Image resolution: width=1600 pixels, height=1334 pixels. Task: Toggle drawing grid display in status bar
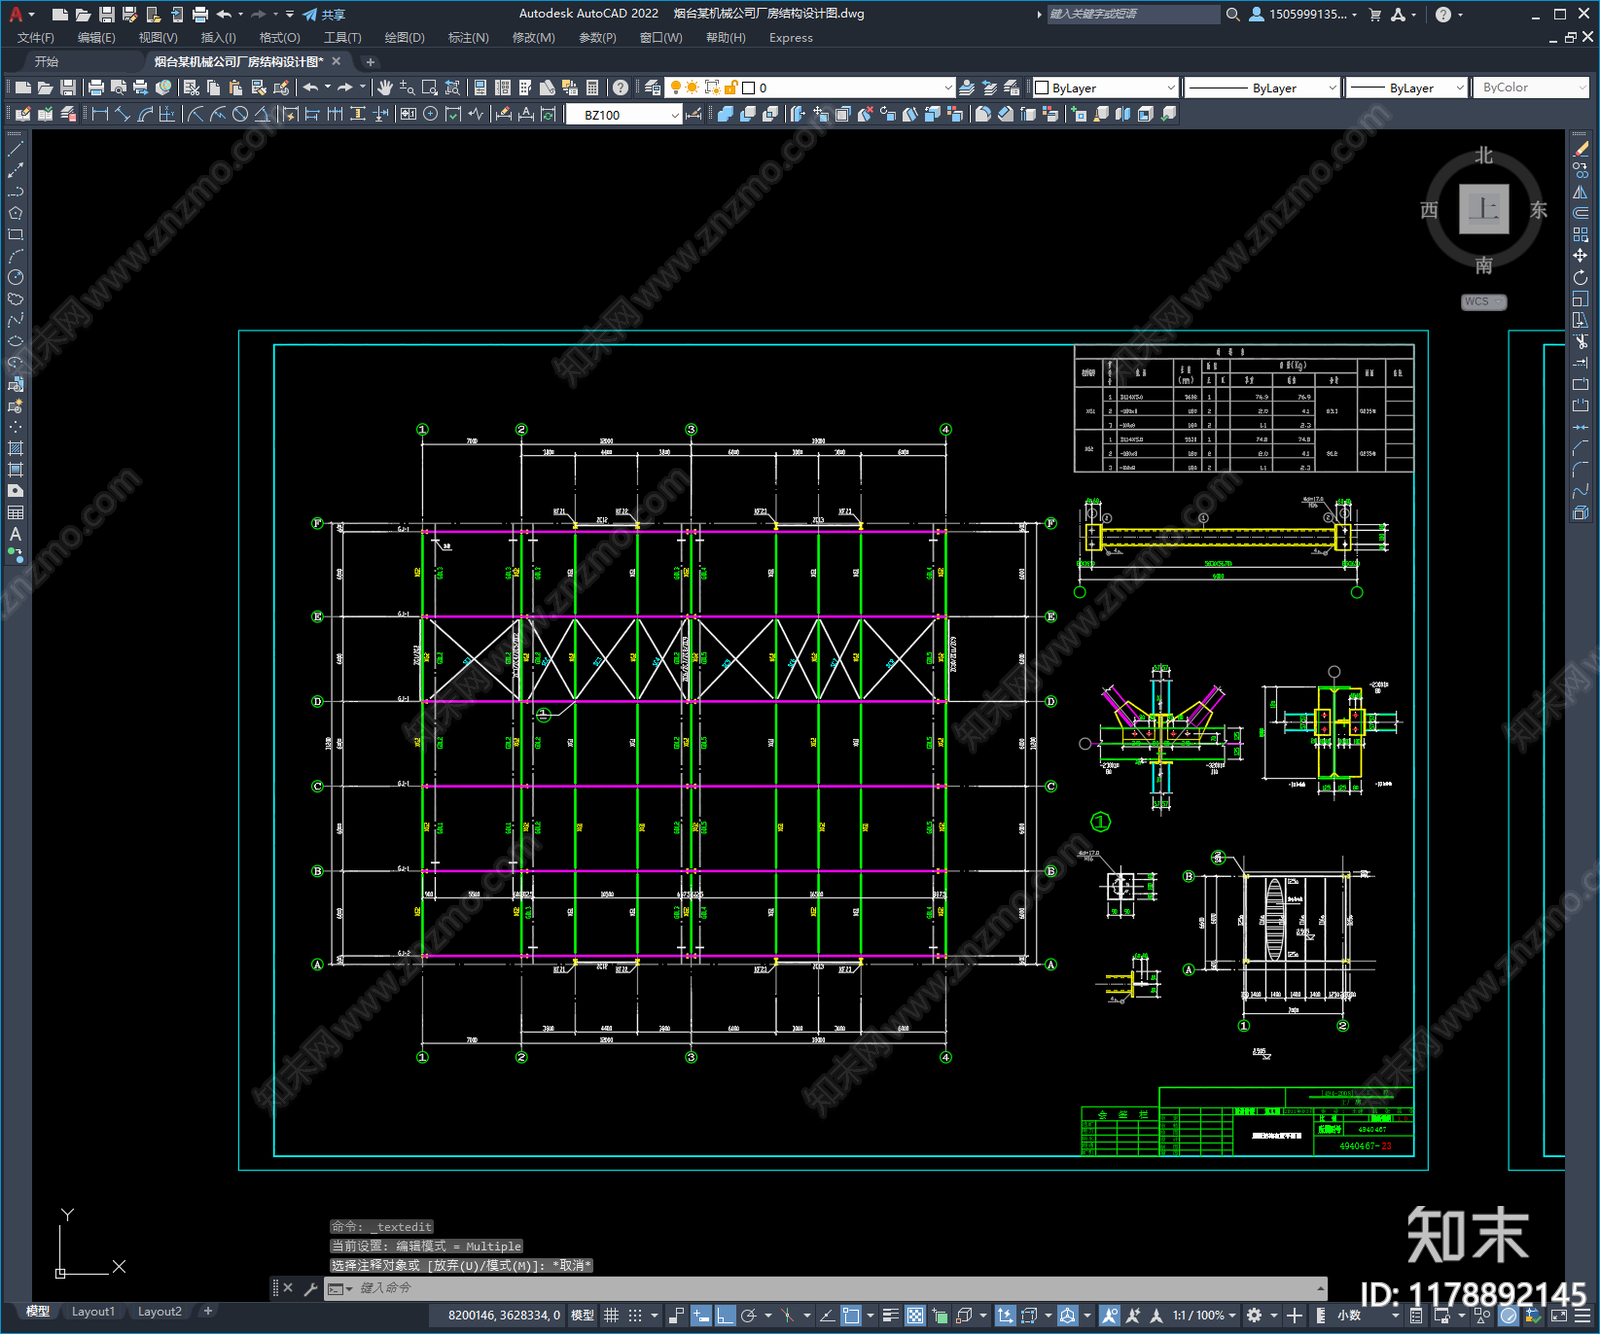coord(611,1315)
